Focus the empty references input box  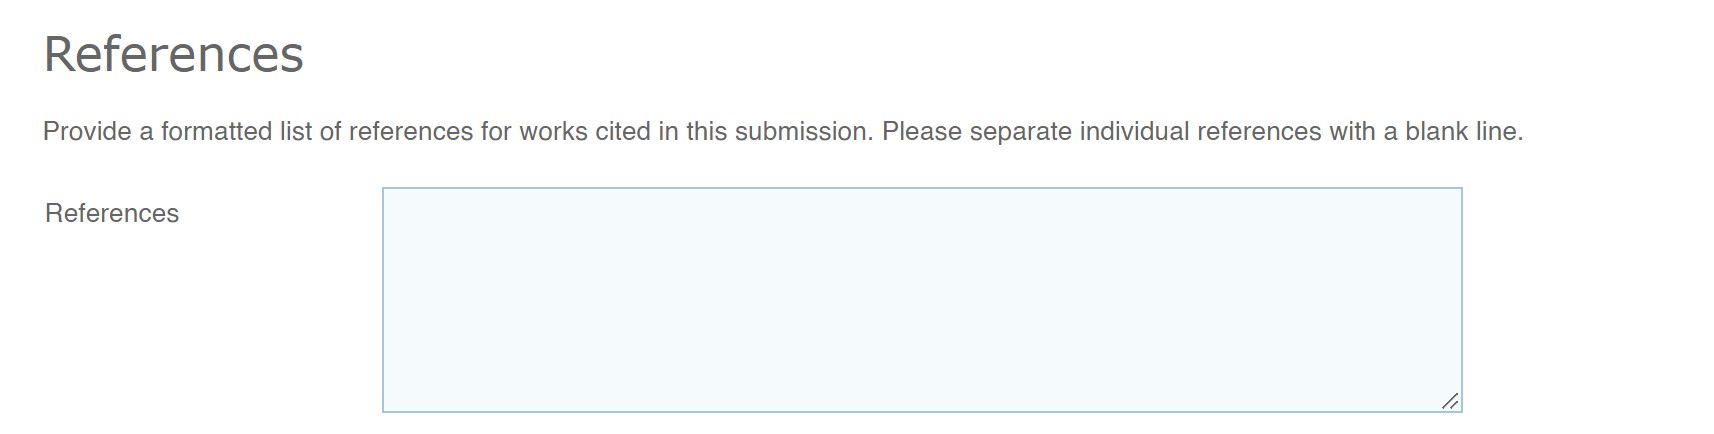tap(921, 299)
